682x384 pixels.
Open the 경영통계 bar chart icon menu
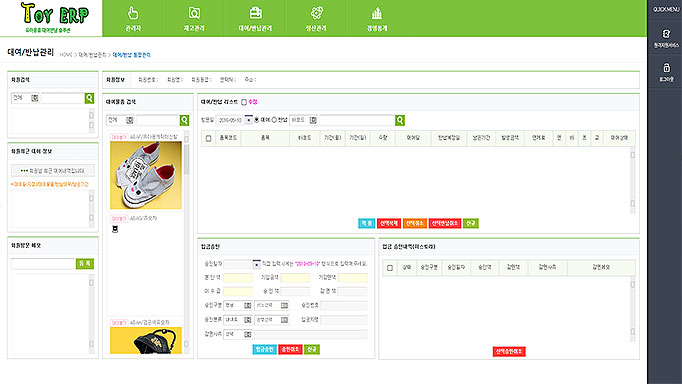point(377,18)
